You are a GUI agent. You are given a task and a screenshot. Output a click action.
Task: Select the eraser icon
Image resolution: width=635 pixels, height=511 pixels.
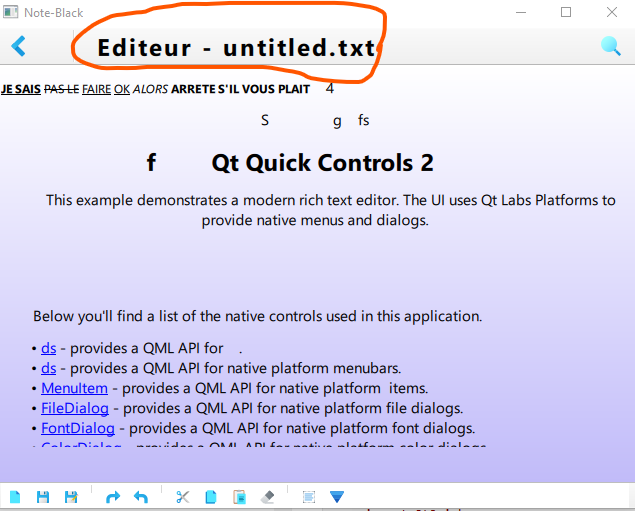(267, 497)
